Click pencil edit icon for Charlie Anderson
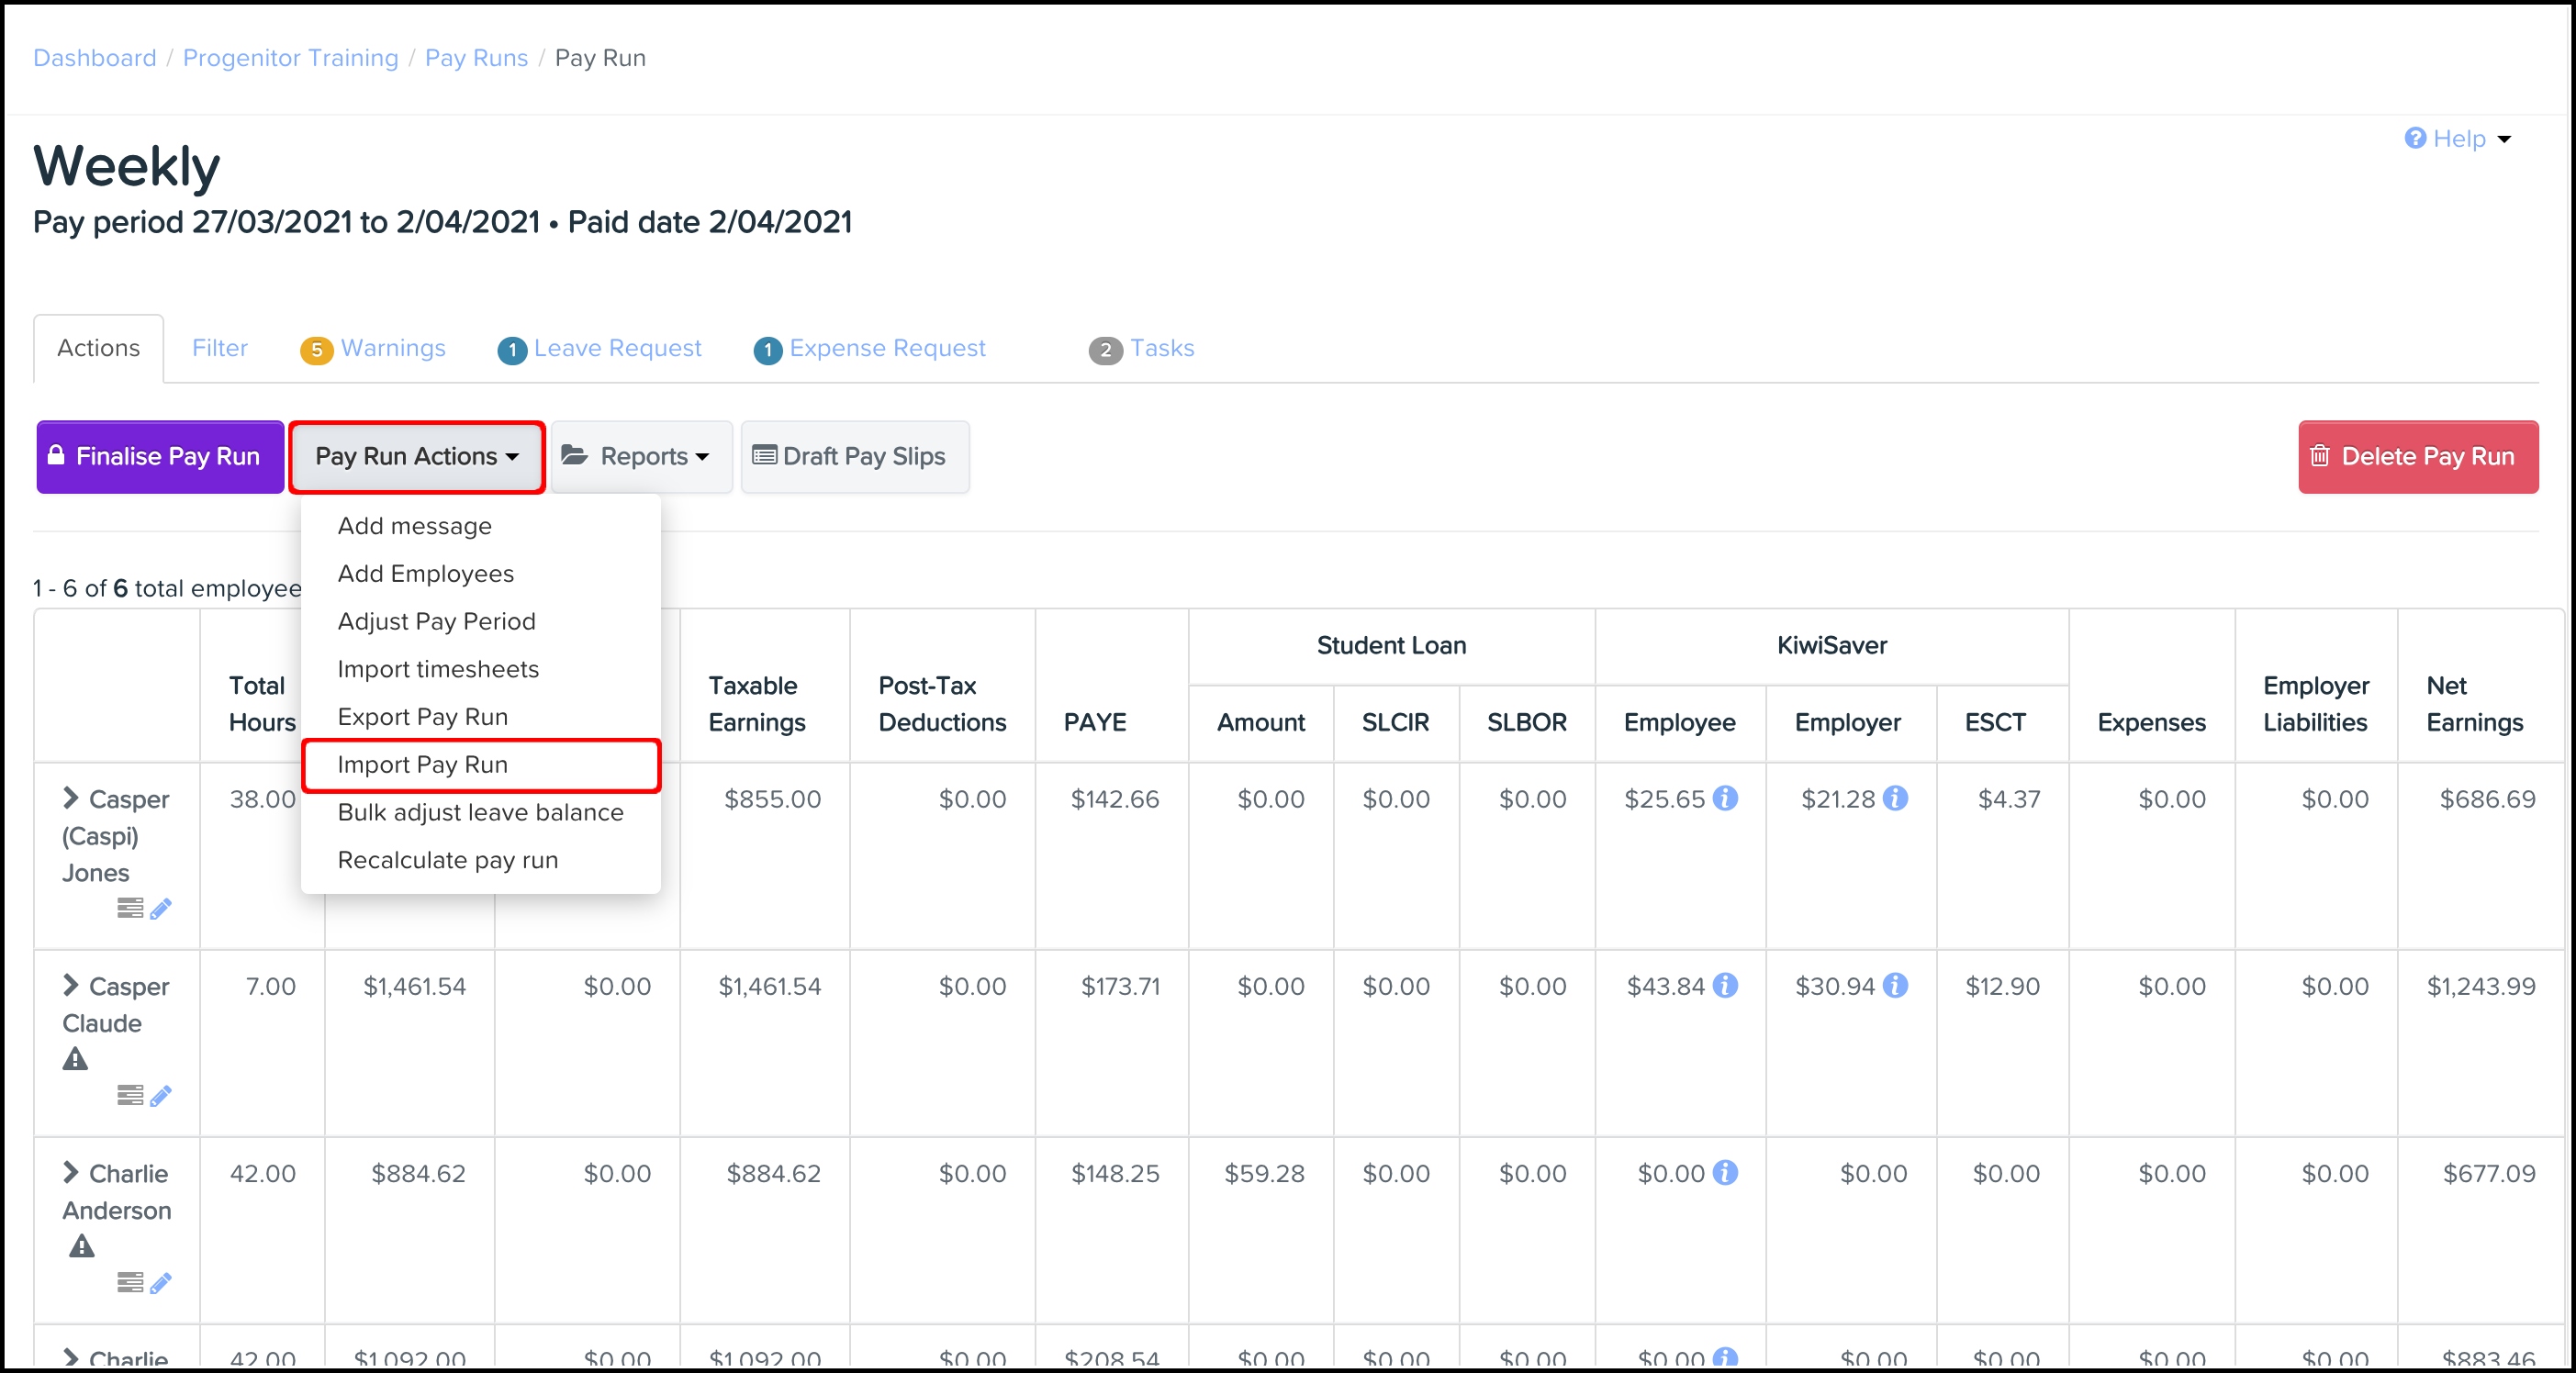Image resolution: width=2576 pixels, height=1373 pixels. pyautogui.click(x=161, y=1282)
